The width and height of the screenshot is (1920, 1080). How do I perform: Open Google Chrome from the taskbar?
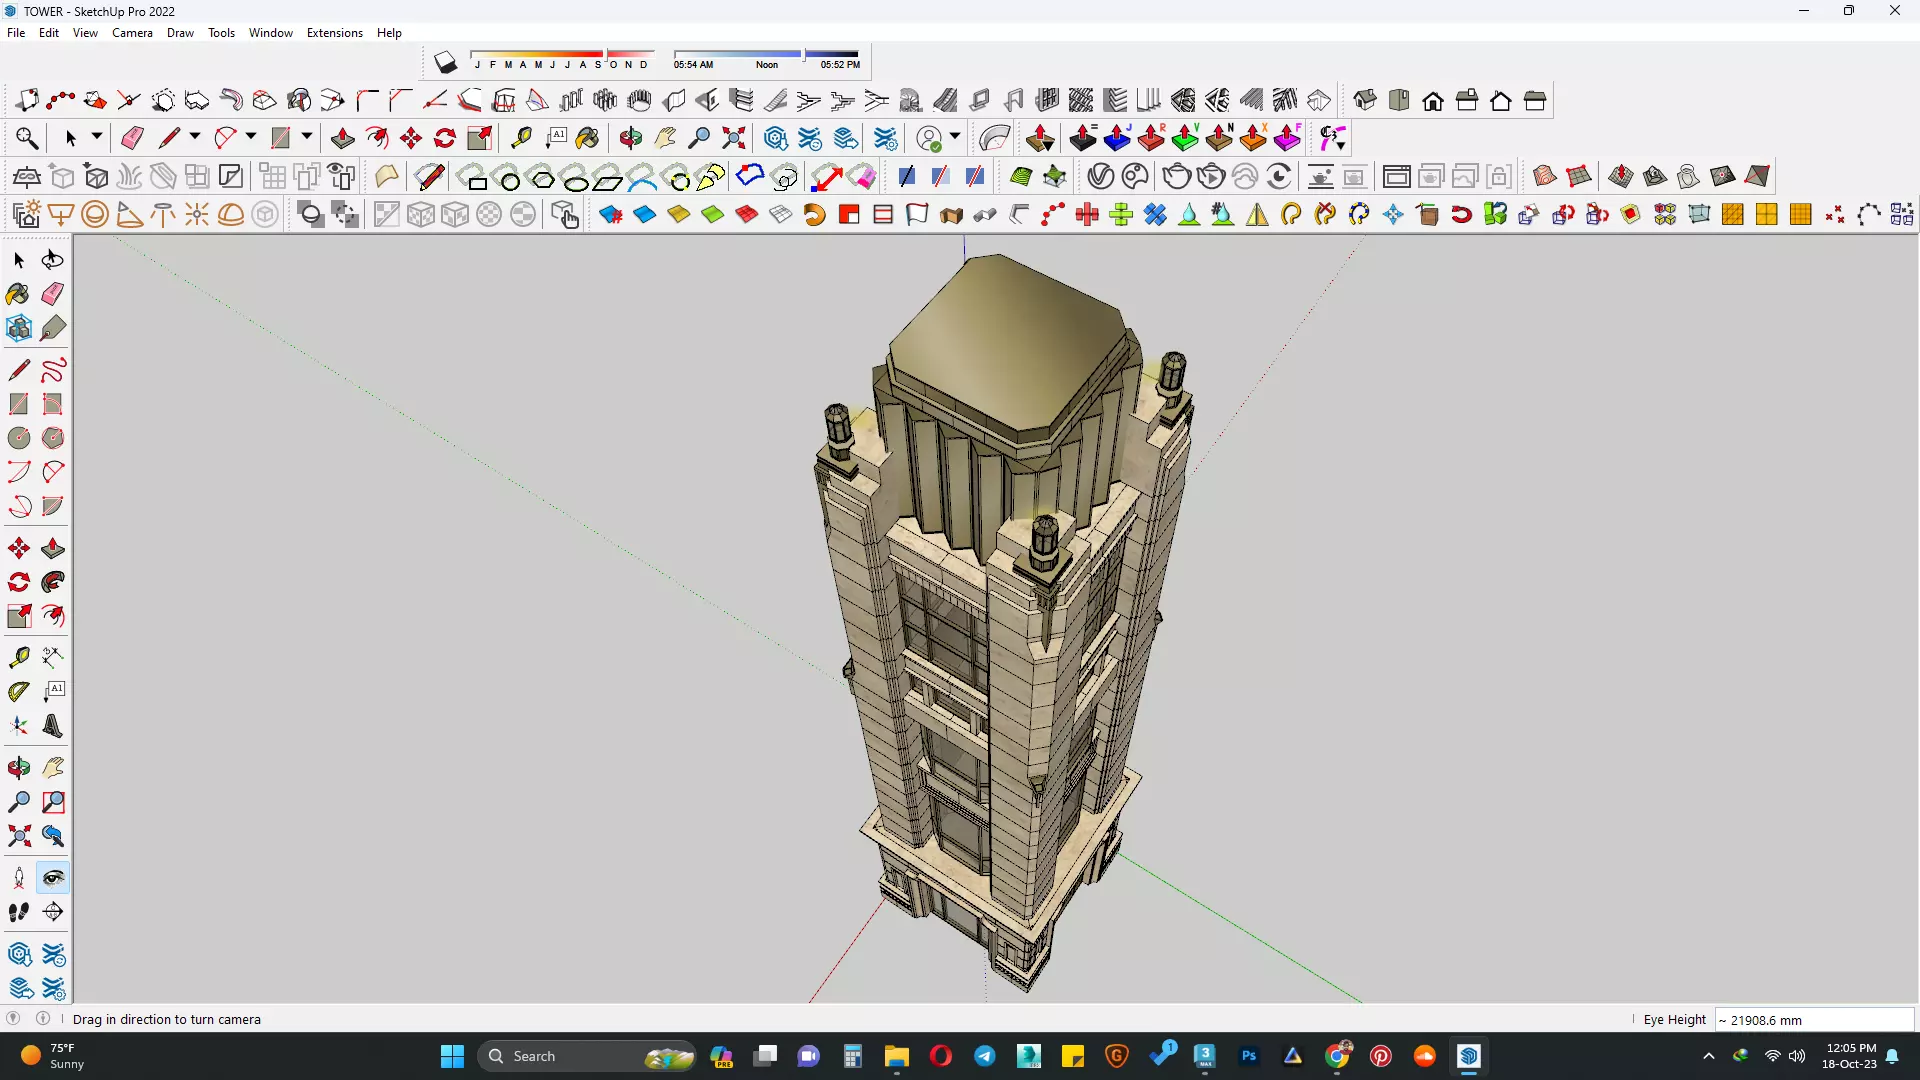(x=1337, y=1056)
